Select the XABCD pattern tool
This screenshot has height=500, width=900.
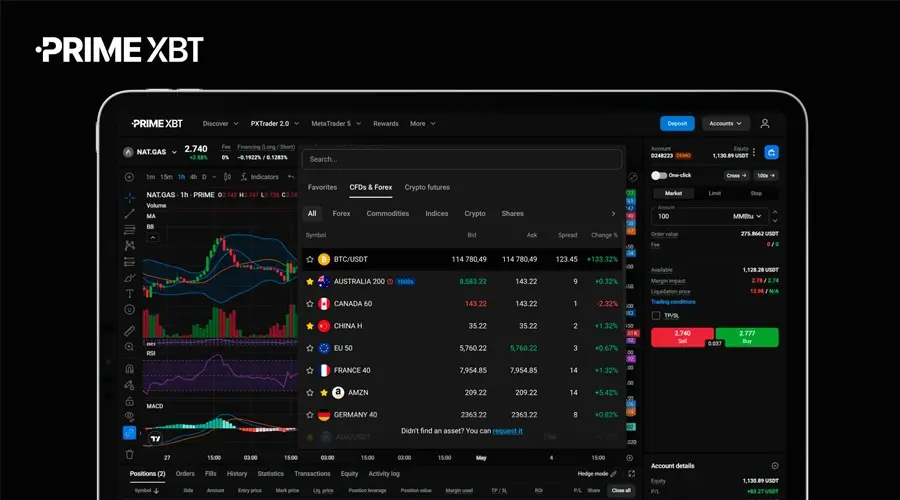[130, 245]
